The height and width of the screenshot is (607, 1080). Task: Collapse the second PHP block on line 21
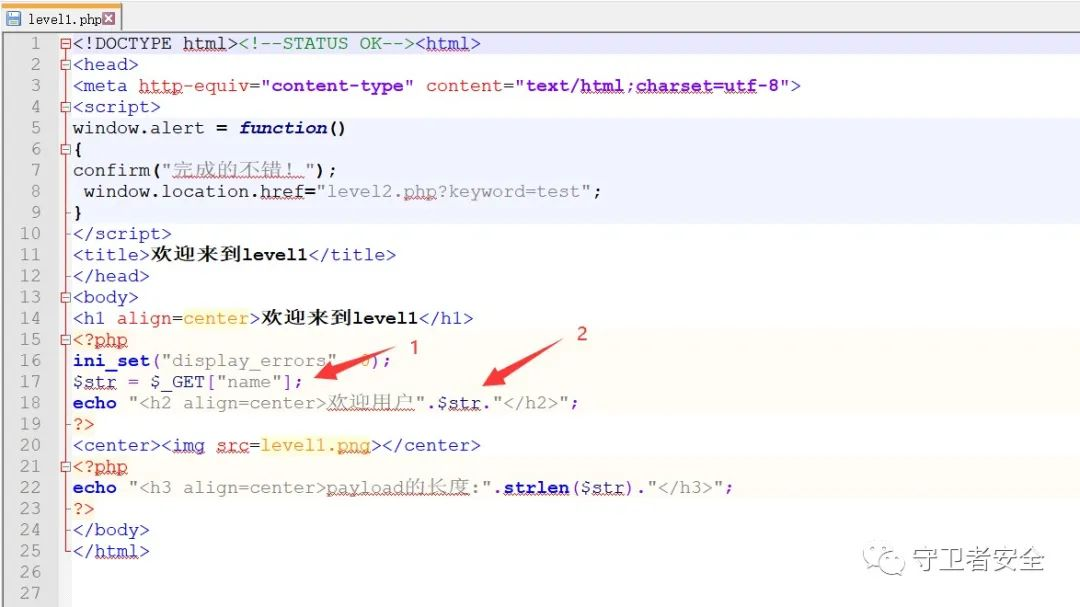click(x=66, y=467)
